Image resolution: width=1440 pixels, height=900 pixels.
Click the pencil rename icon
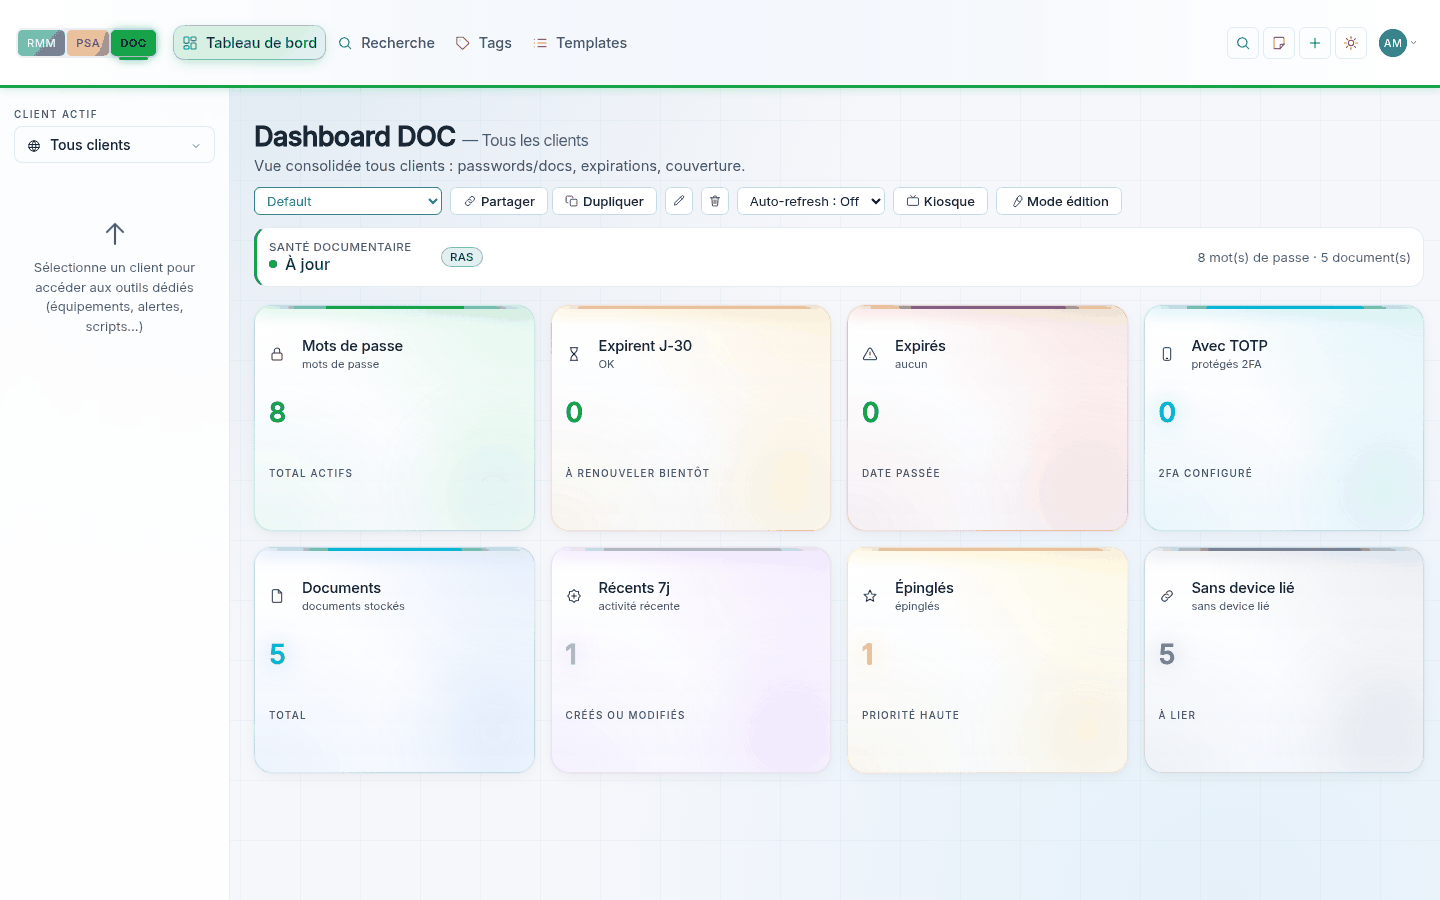tap(679, 201)
